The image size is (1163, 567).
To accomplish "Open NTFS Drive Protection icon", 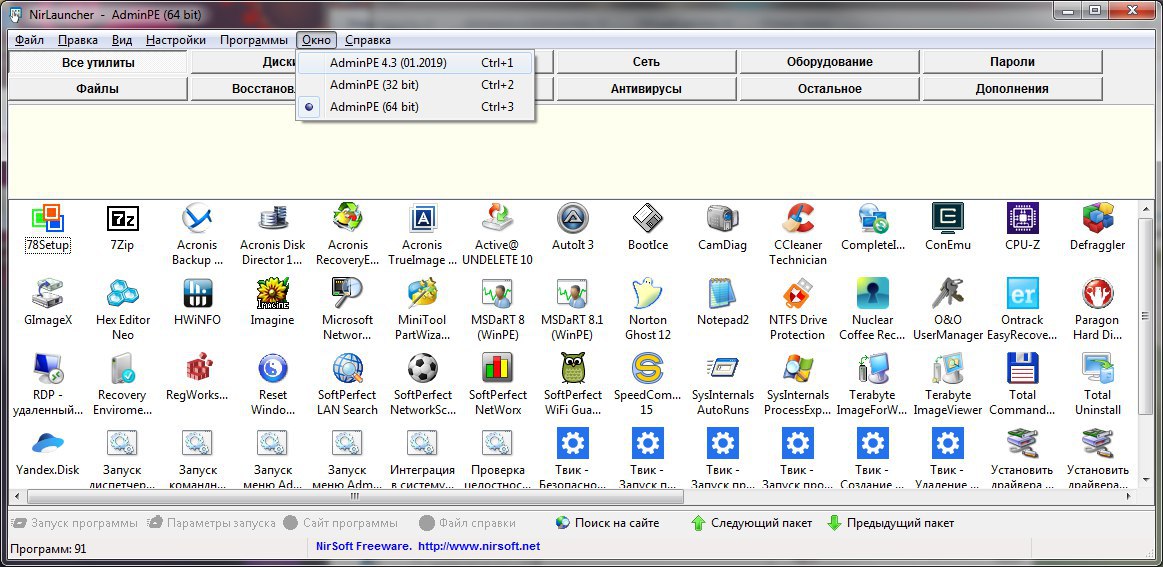I will [x=798, y=294].
